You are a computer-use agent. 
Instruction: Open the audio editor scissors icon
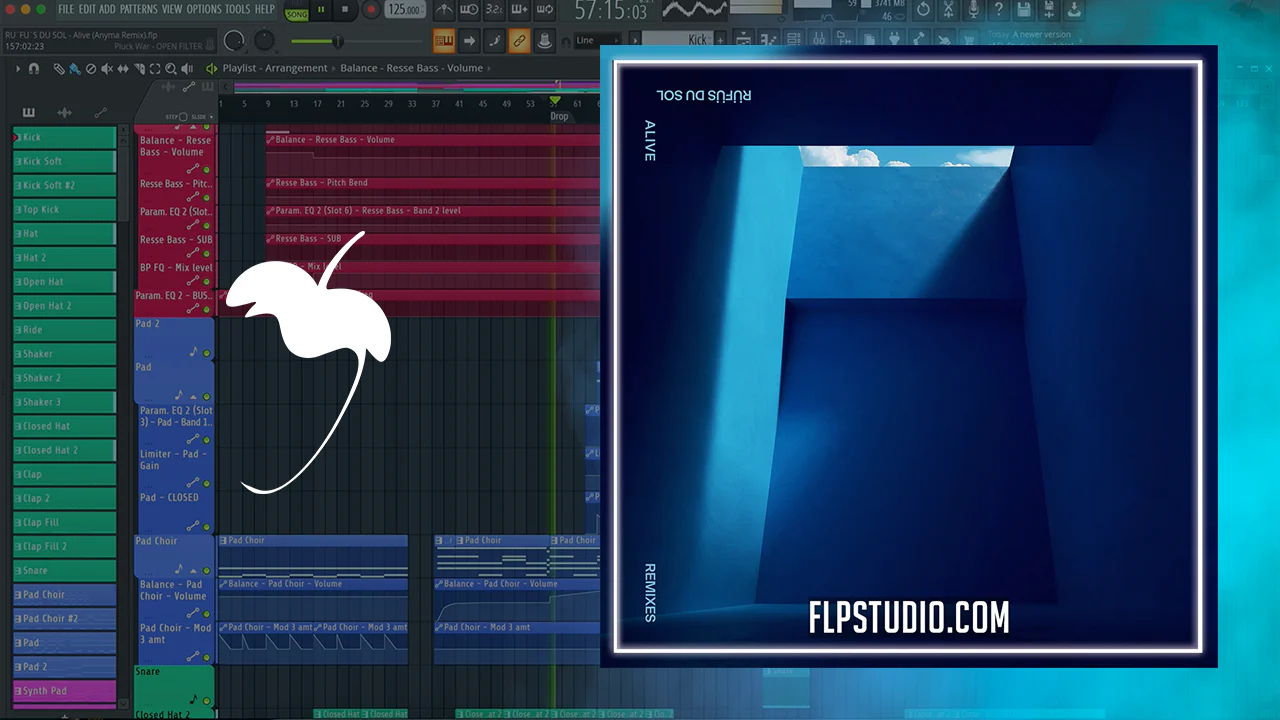948,10
